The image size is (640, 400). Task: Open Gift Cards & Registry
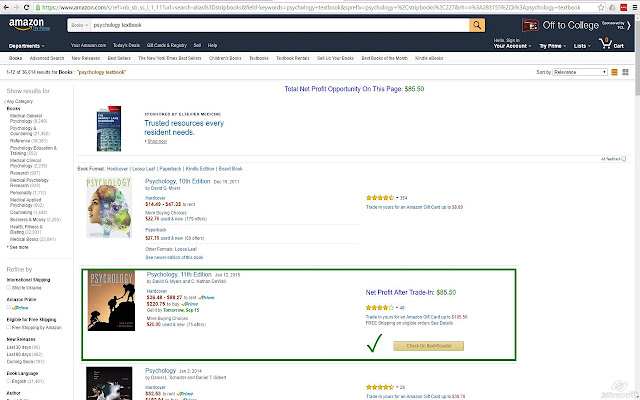pos(167,45)
